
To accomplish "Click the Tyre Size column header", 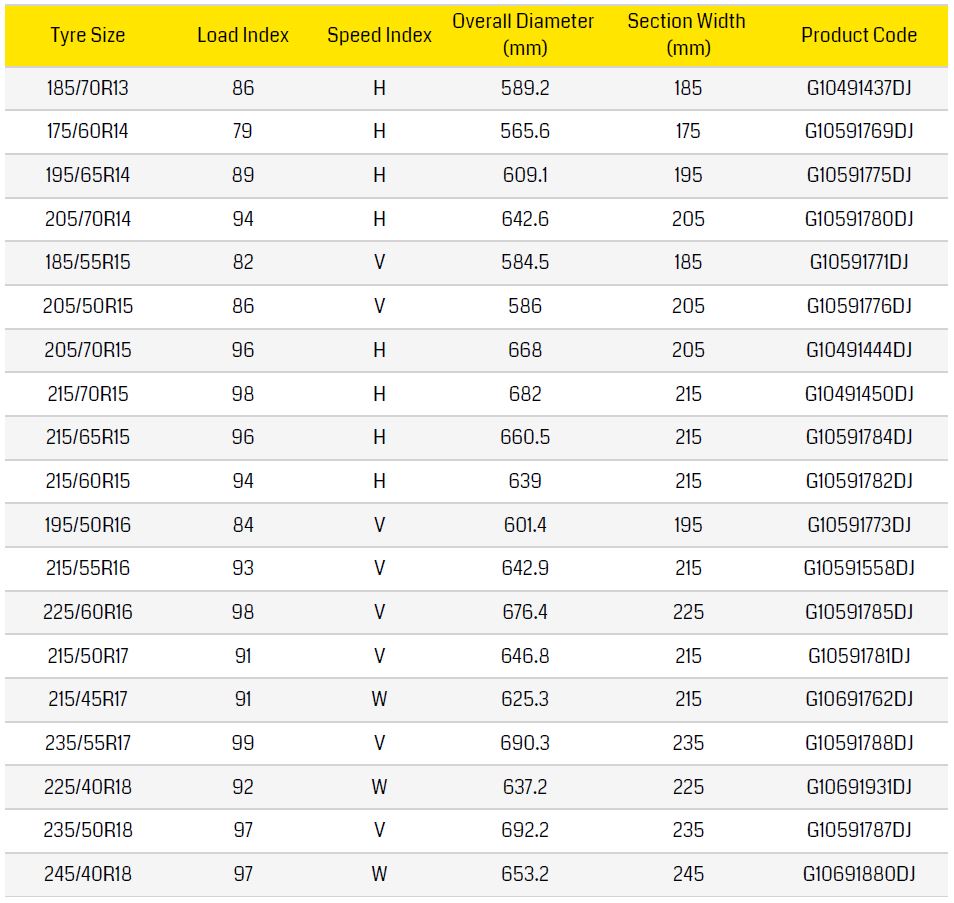I will [x=88, y=35].
